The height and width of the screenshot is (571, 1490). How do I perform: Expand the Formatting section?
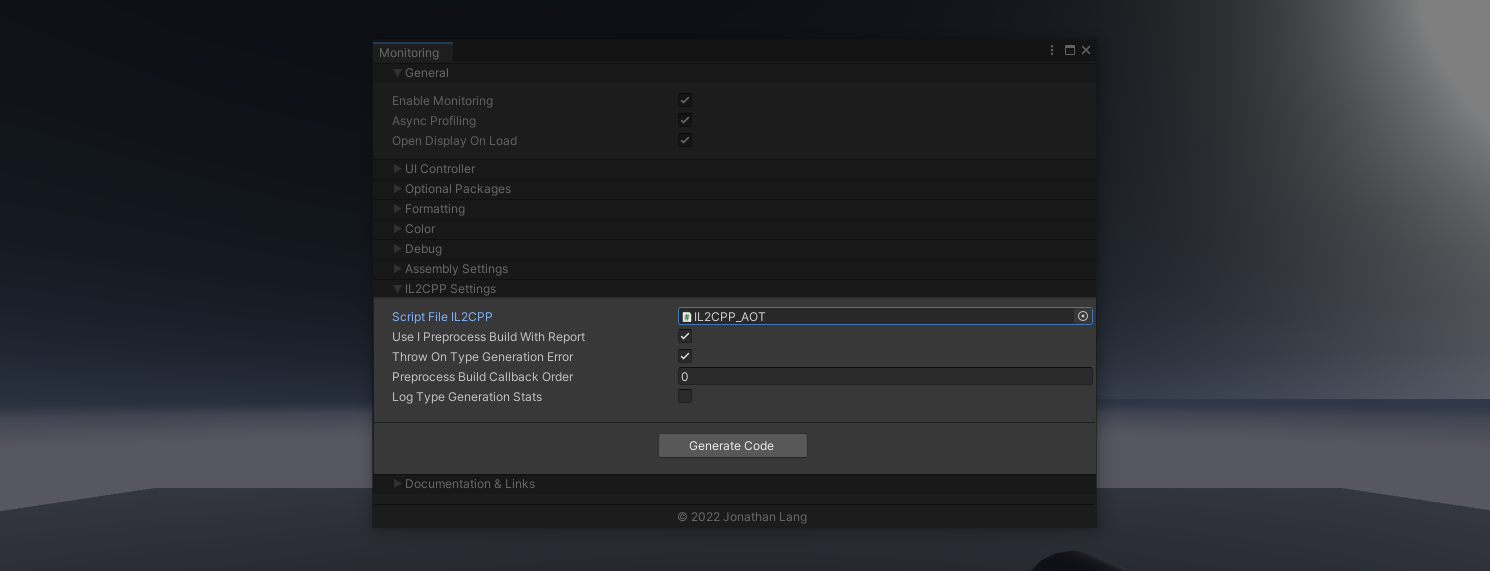397,209
